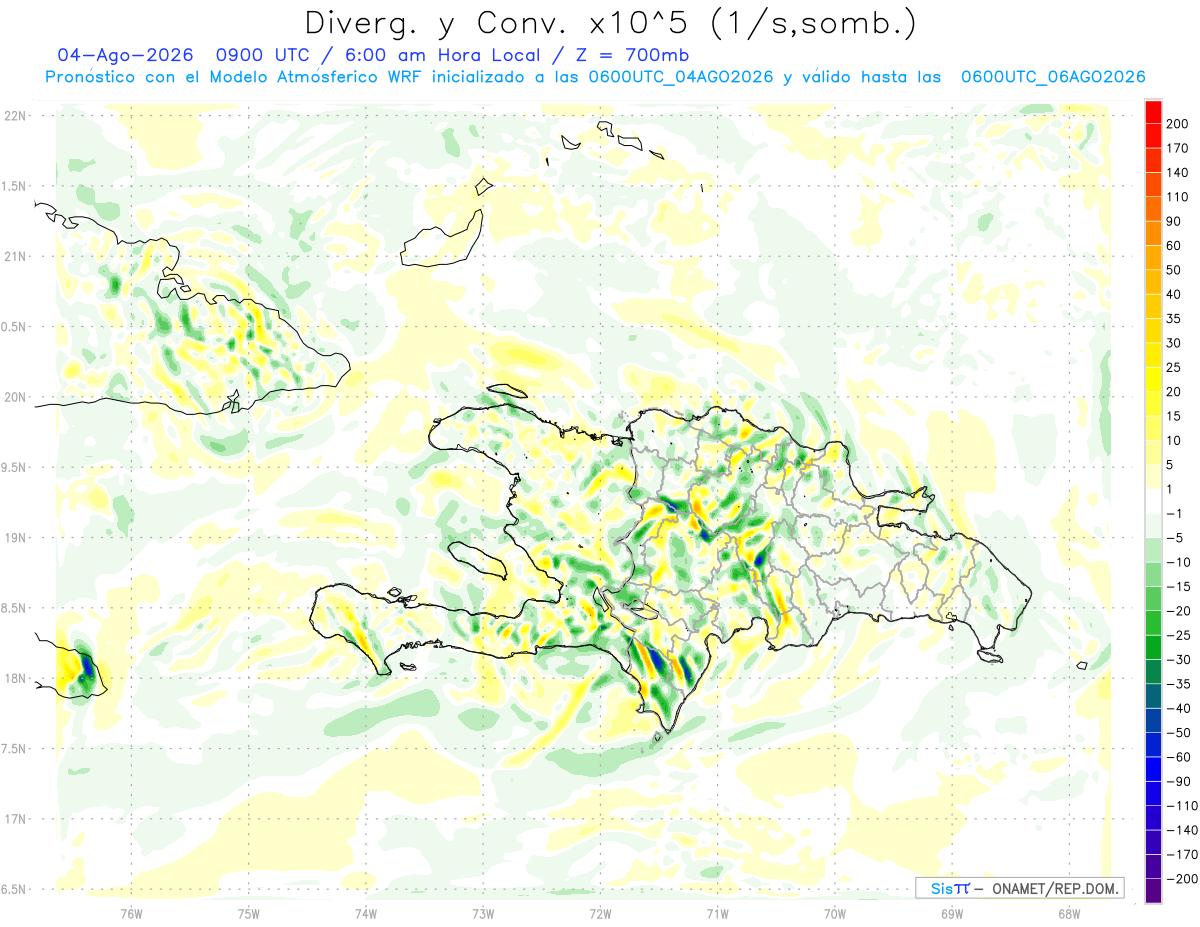Image resolution: width=1200 pixels, height=927 pixels.
Task: Click the "ONAMET/REP.DOM." credit label
Action: coord(1055,888)
